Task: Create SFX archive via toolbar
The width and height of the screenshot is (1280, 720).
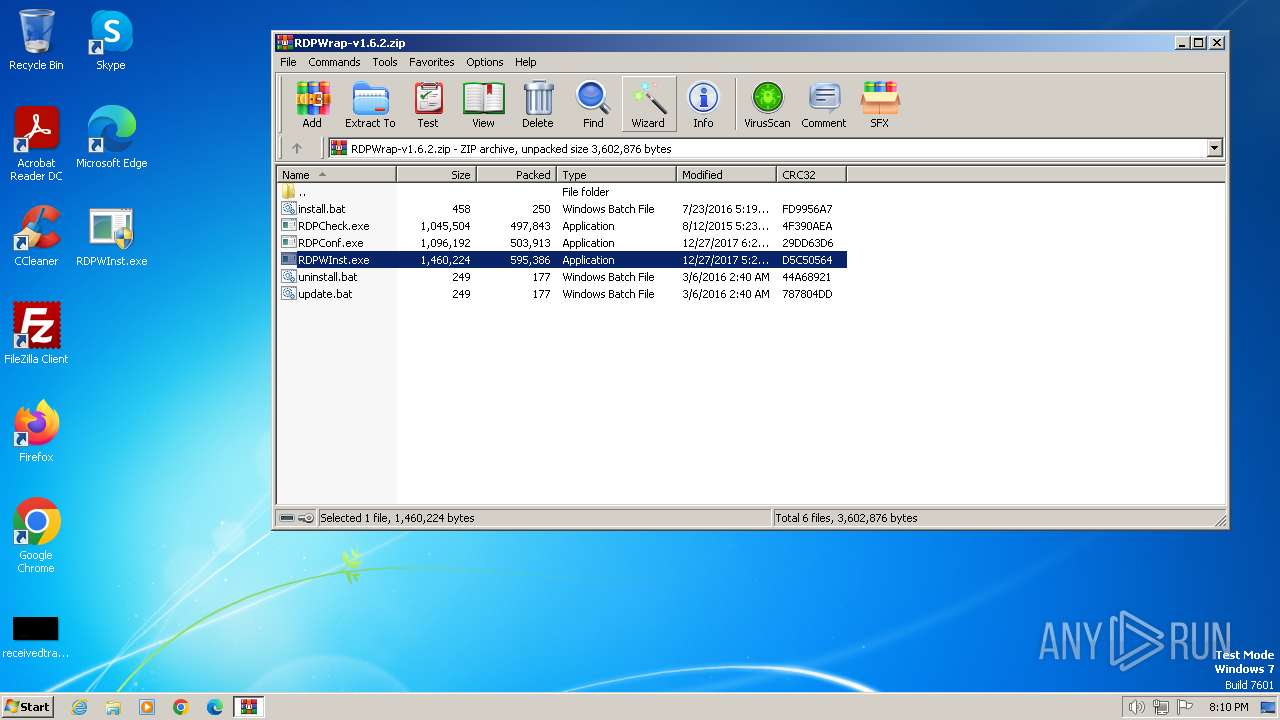Action: [879, 105]
